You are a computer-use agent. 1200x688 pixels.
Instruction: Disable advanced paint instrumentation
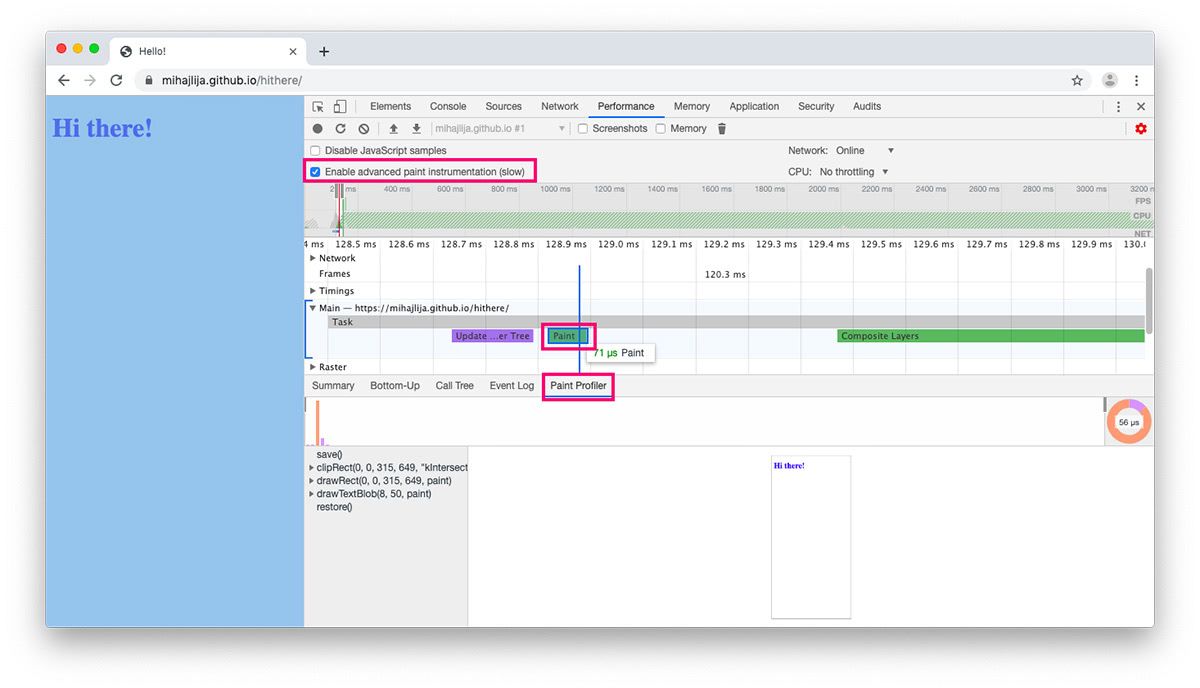click(316, 171)
